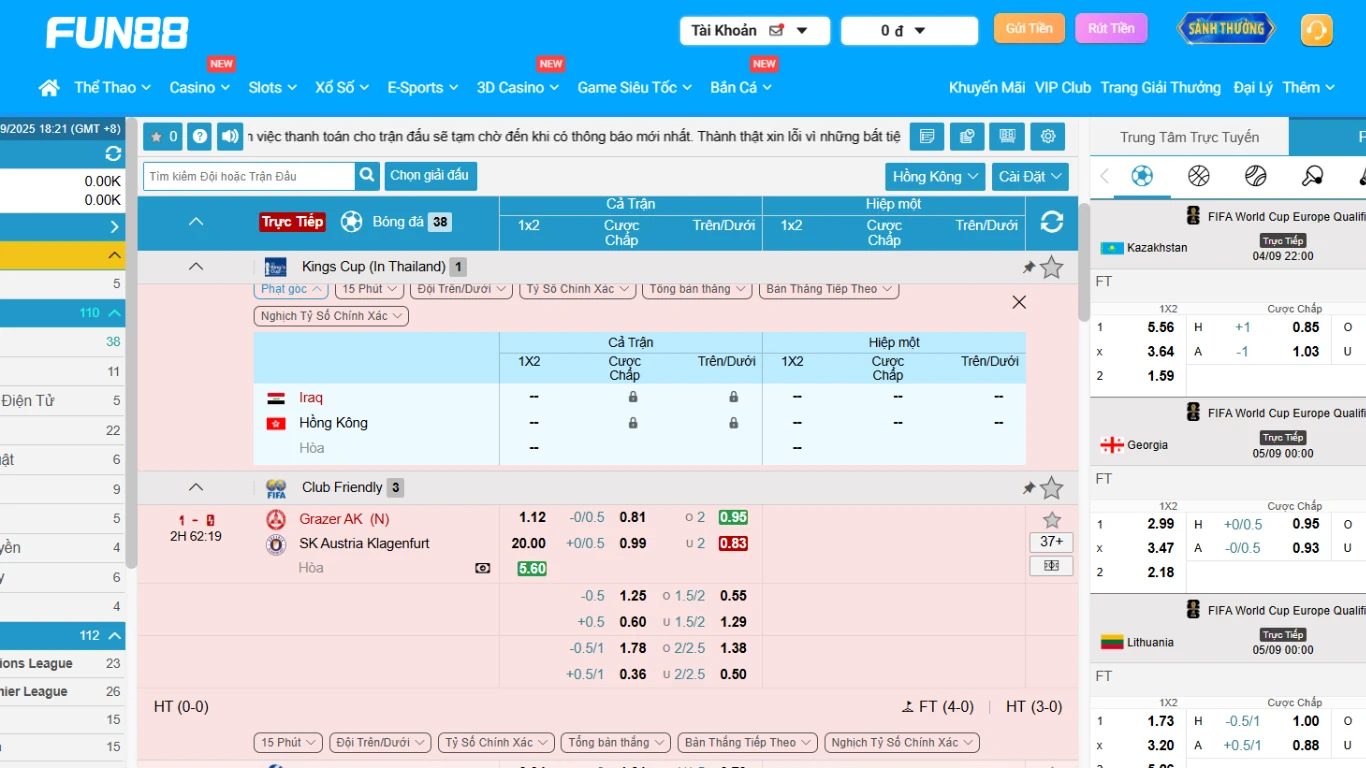1366x768 pixels.
Task: Click the Chọn giải đấu button
Action: point(429,176)
